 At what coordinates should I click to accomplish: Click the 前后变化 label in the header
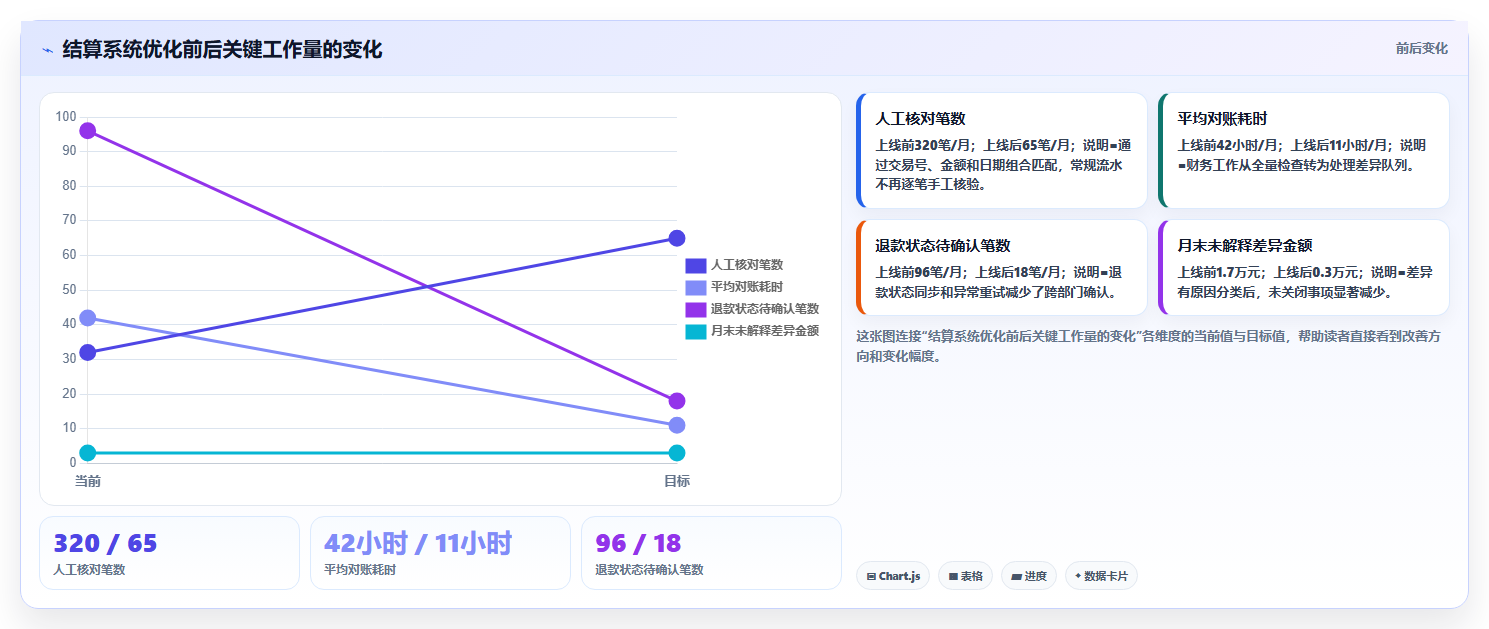pyautogui.click(x=1421, y=48)
